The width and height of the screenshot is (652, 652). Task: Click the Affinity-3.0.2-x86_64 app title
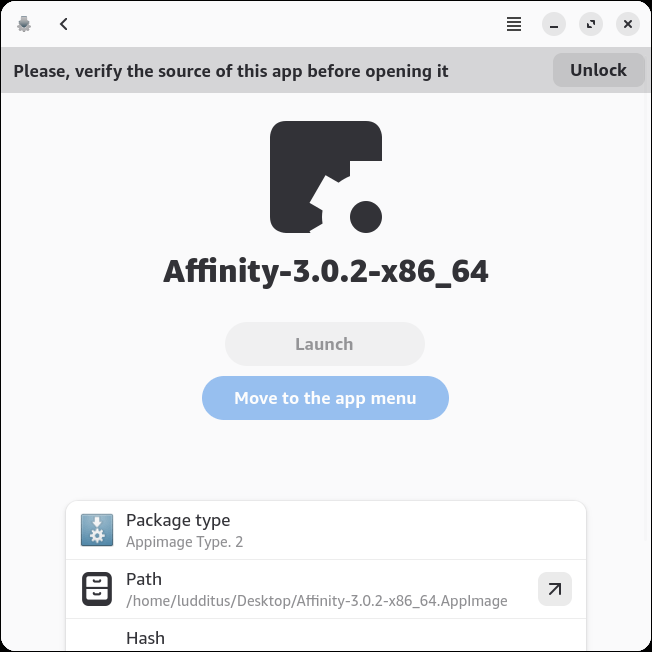coord(326,271)
